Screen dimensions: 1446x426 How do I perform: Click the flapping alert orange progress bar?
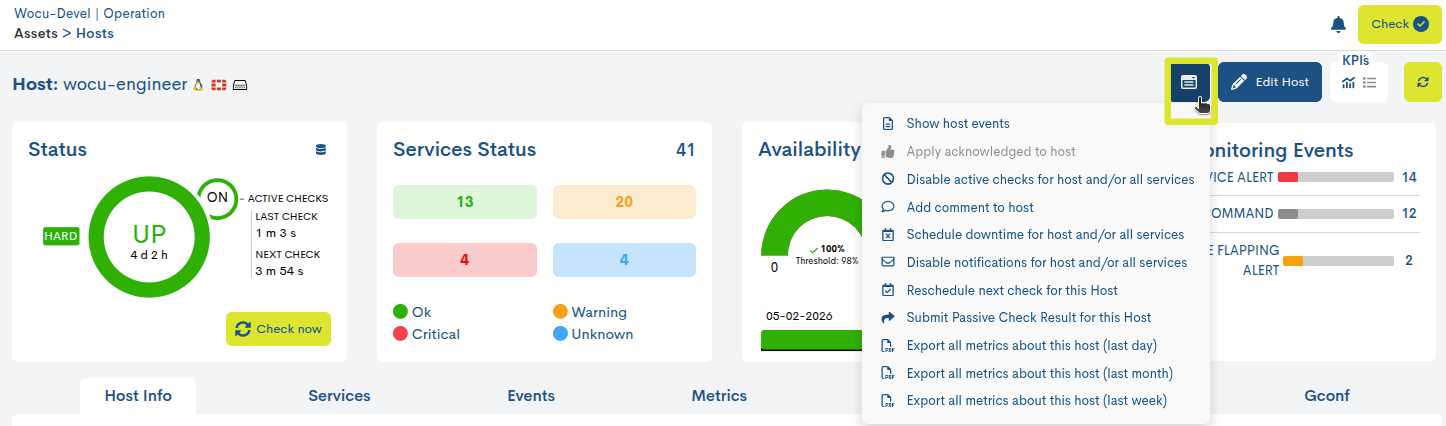(1338, 261)
